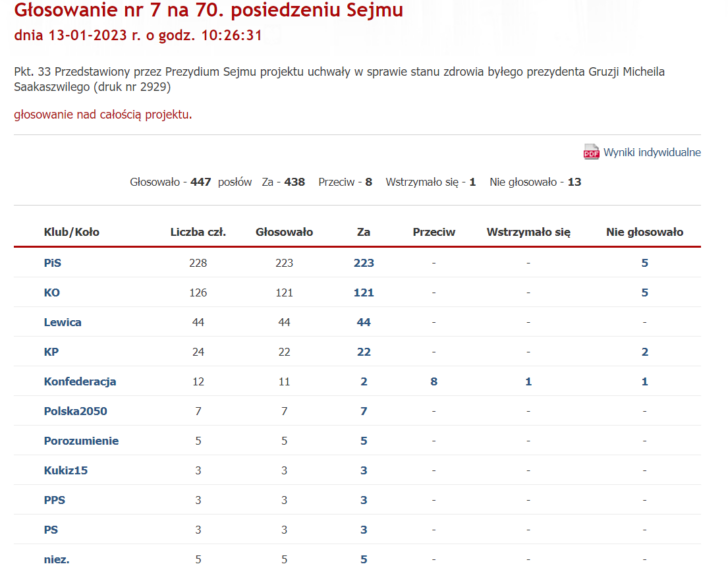Click the 'Nie głosowało' column header
The width and height of the screenshot is (728, 587).
tap(644, 232)
